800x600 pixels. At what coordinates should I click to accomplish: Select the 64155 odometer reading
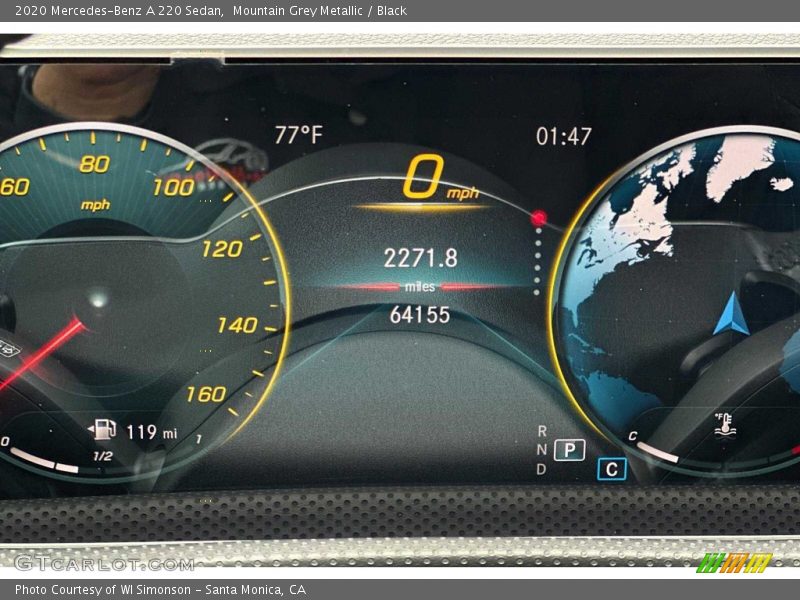pos(420,315)
